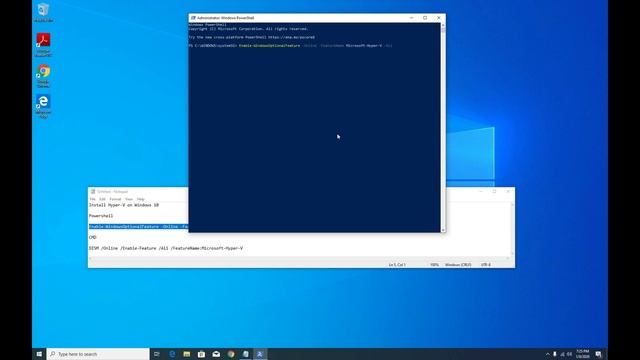The image size is (640, 360).
Task: Select the Microsoft Edge desktop shortcut
Action: click(43, 106)
